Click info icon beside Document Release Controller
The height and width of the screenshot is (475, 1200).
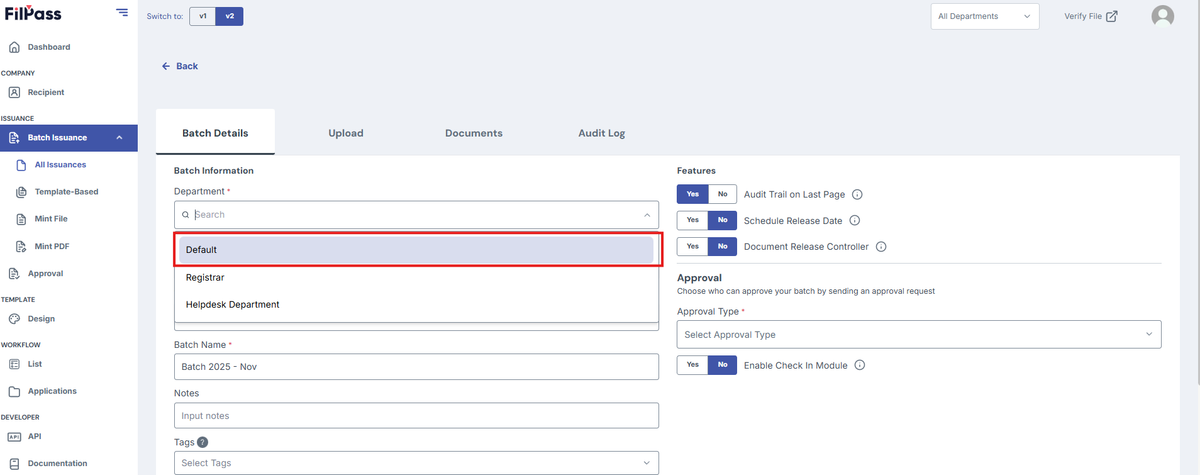tap(881, 246)
